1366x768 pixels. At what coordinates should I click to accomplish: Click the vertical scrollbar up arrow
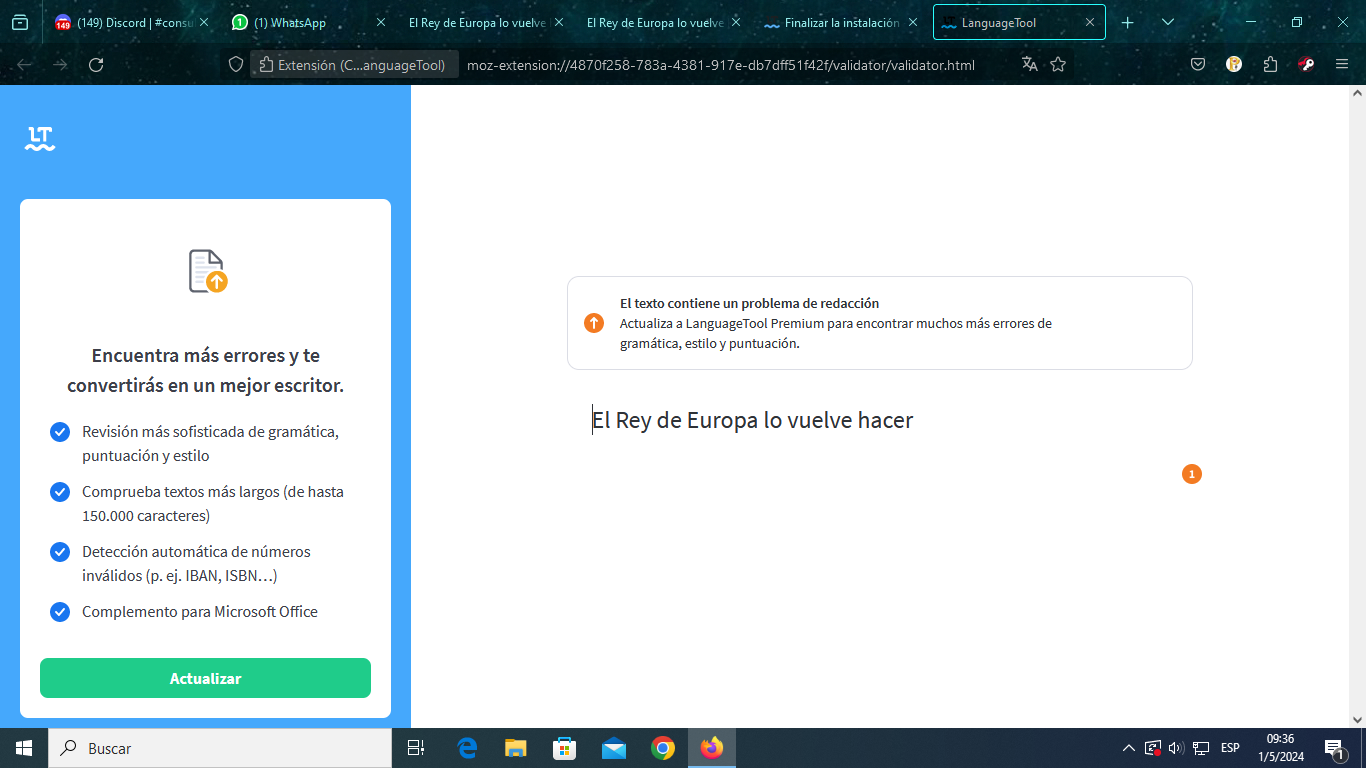[1357, 93]
